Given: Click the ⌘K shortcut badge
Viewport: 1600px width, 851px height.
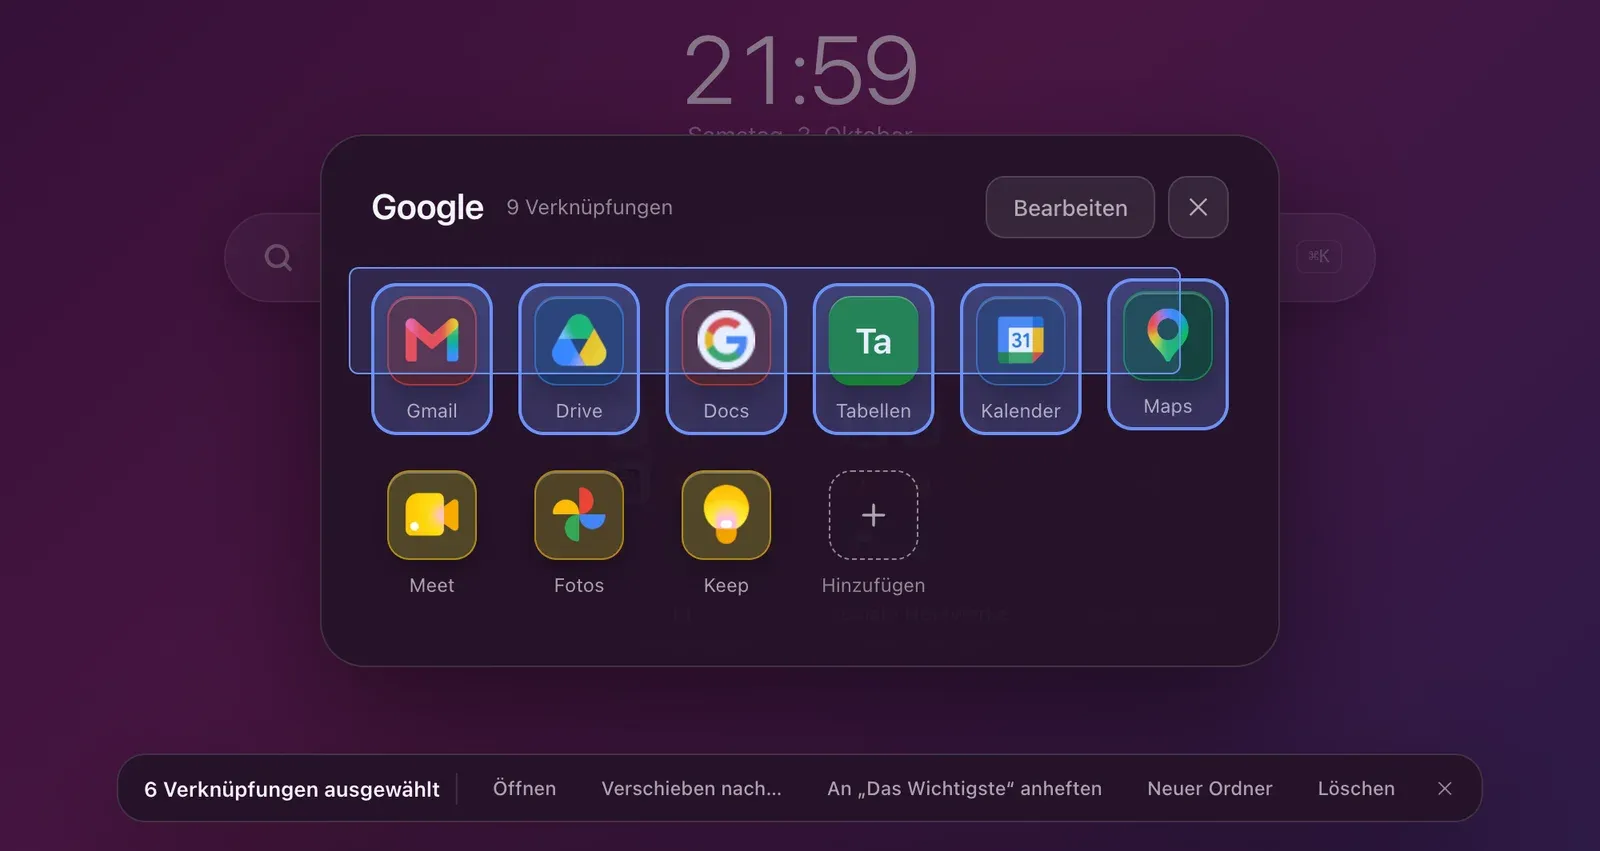Looking at the screenshot, I should 1319,256.
